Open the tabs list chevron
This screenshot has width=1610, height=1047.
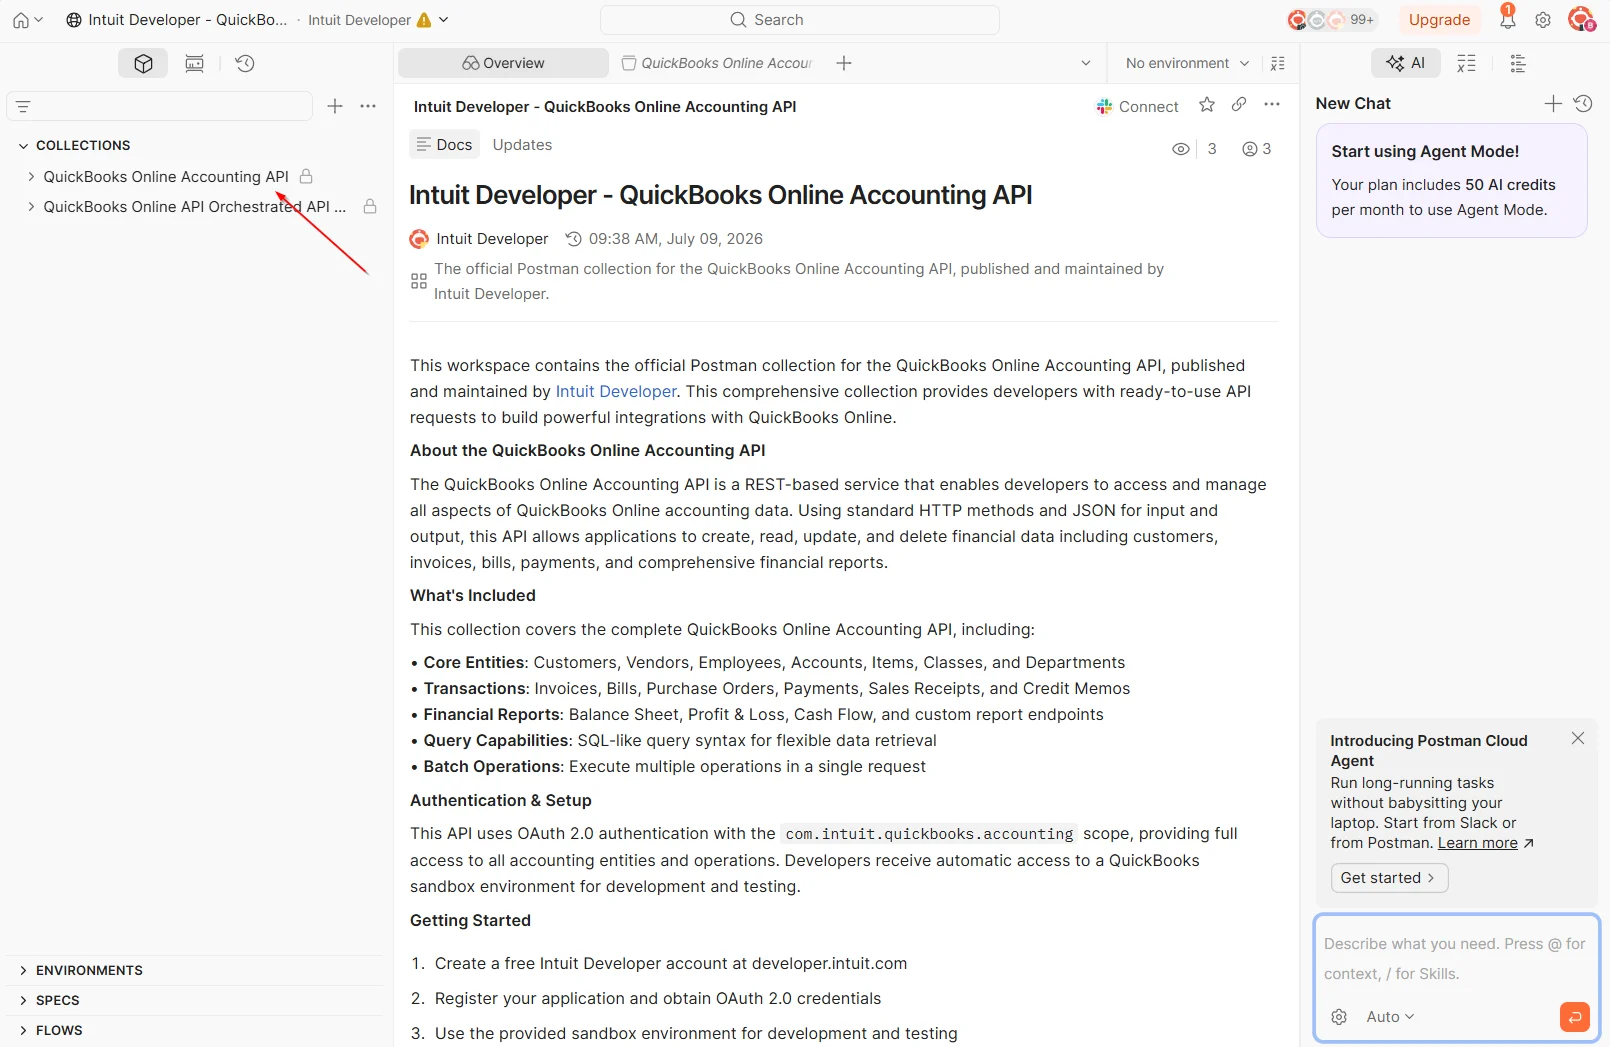click(1086, 63)
